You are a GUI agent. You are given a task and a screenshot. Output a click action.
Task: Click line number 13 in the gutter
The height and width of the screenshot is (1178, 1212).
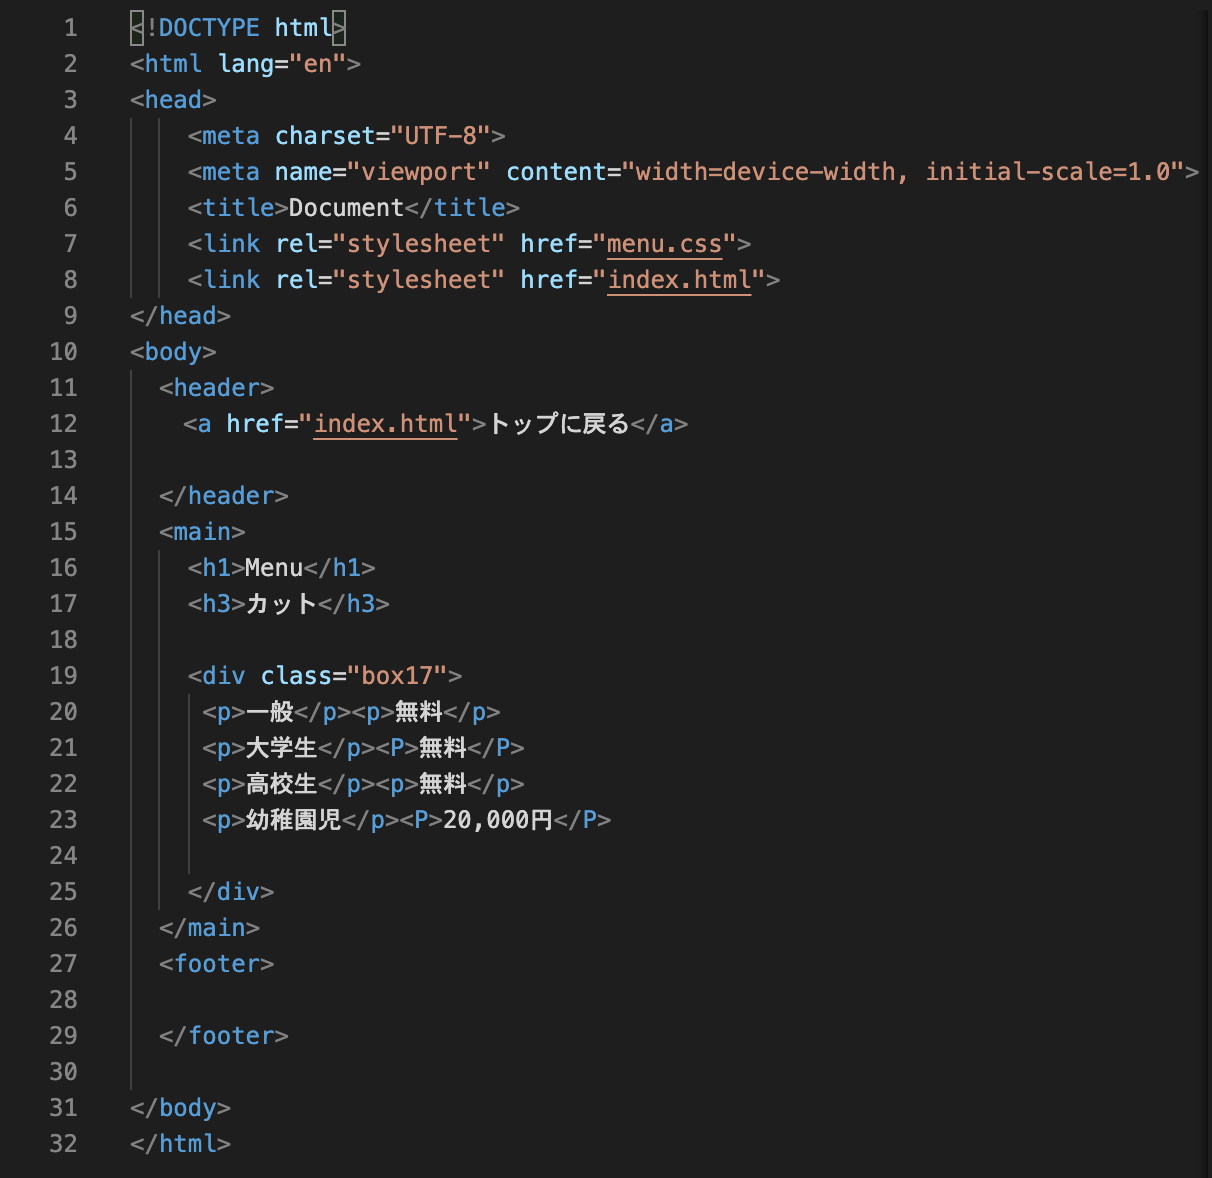click(x=63, y=460)
